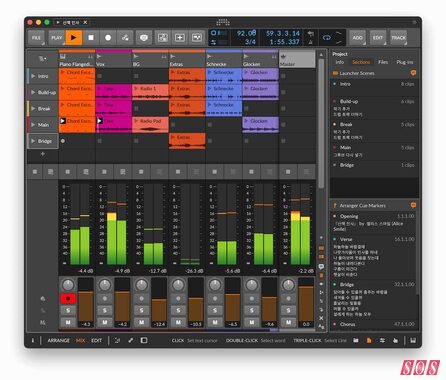Click the launcher vertical scrollbar
This screenshot has width=446, height=380.
(321, 123)
